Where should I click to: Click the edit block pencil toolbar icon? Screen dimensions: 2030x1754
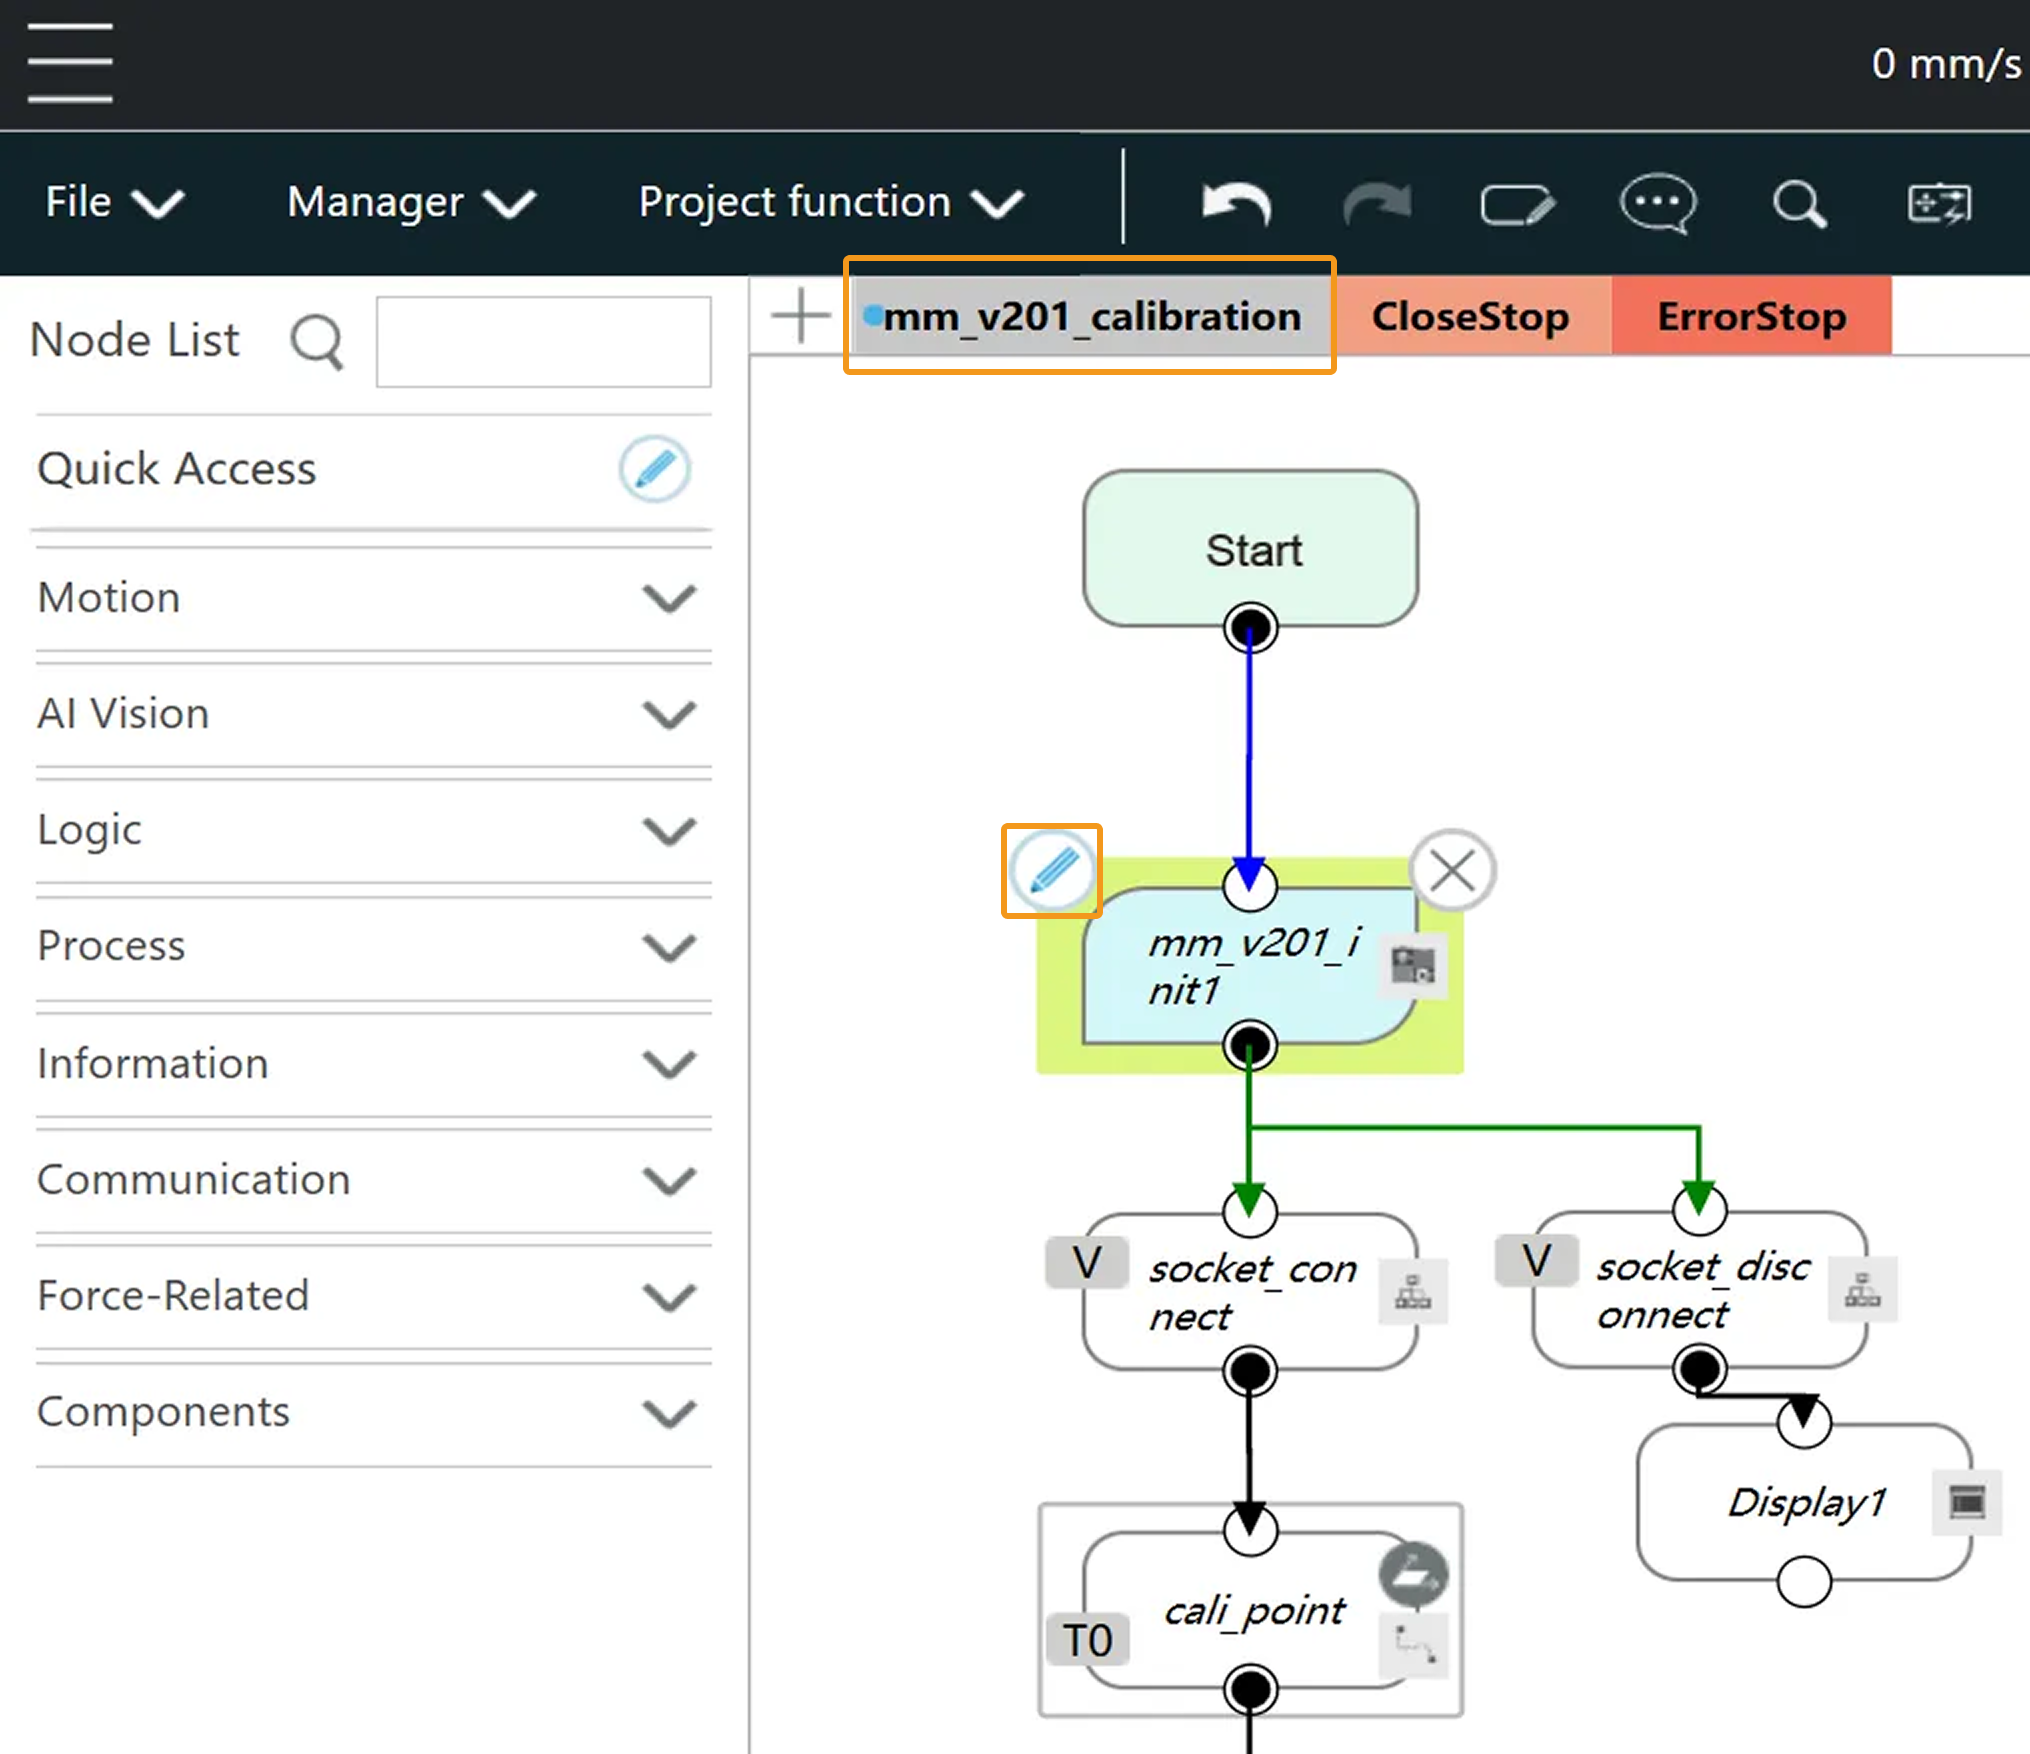tap(1517, 205)
